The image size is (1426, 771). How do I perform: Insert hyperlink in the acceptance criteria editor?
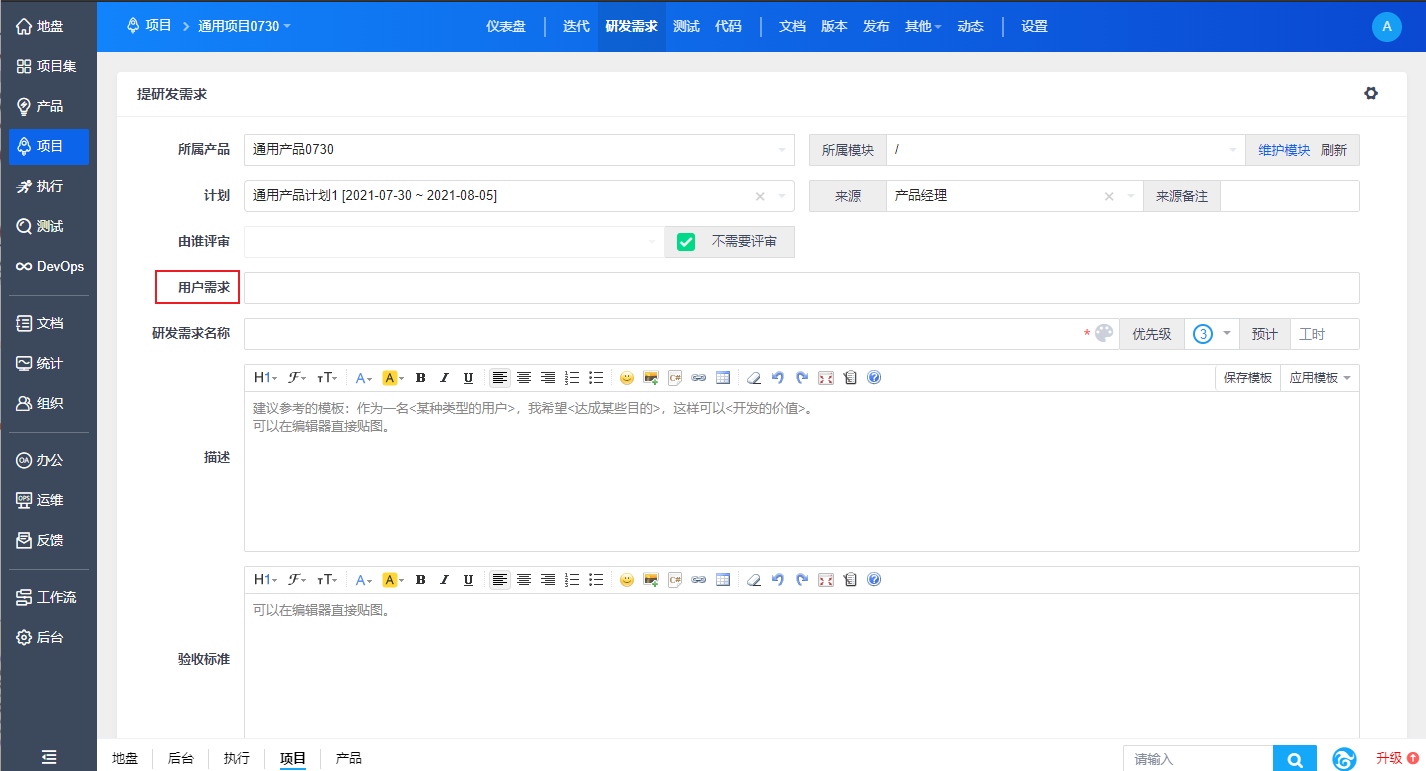tap(699, 580)
